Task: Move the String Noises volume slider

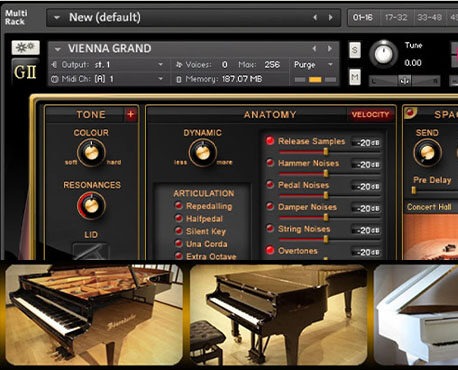Action: 326,239
